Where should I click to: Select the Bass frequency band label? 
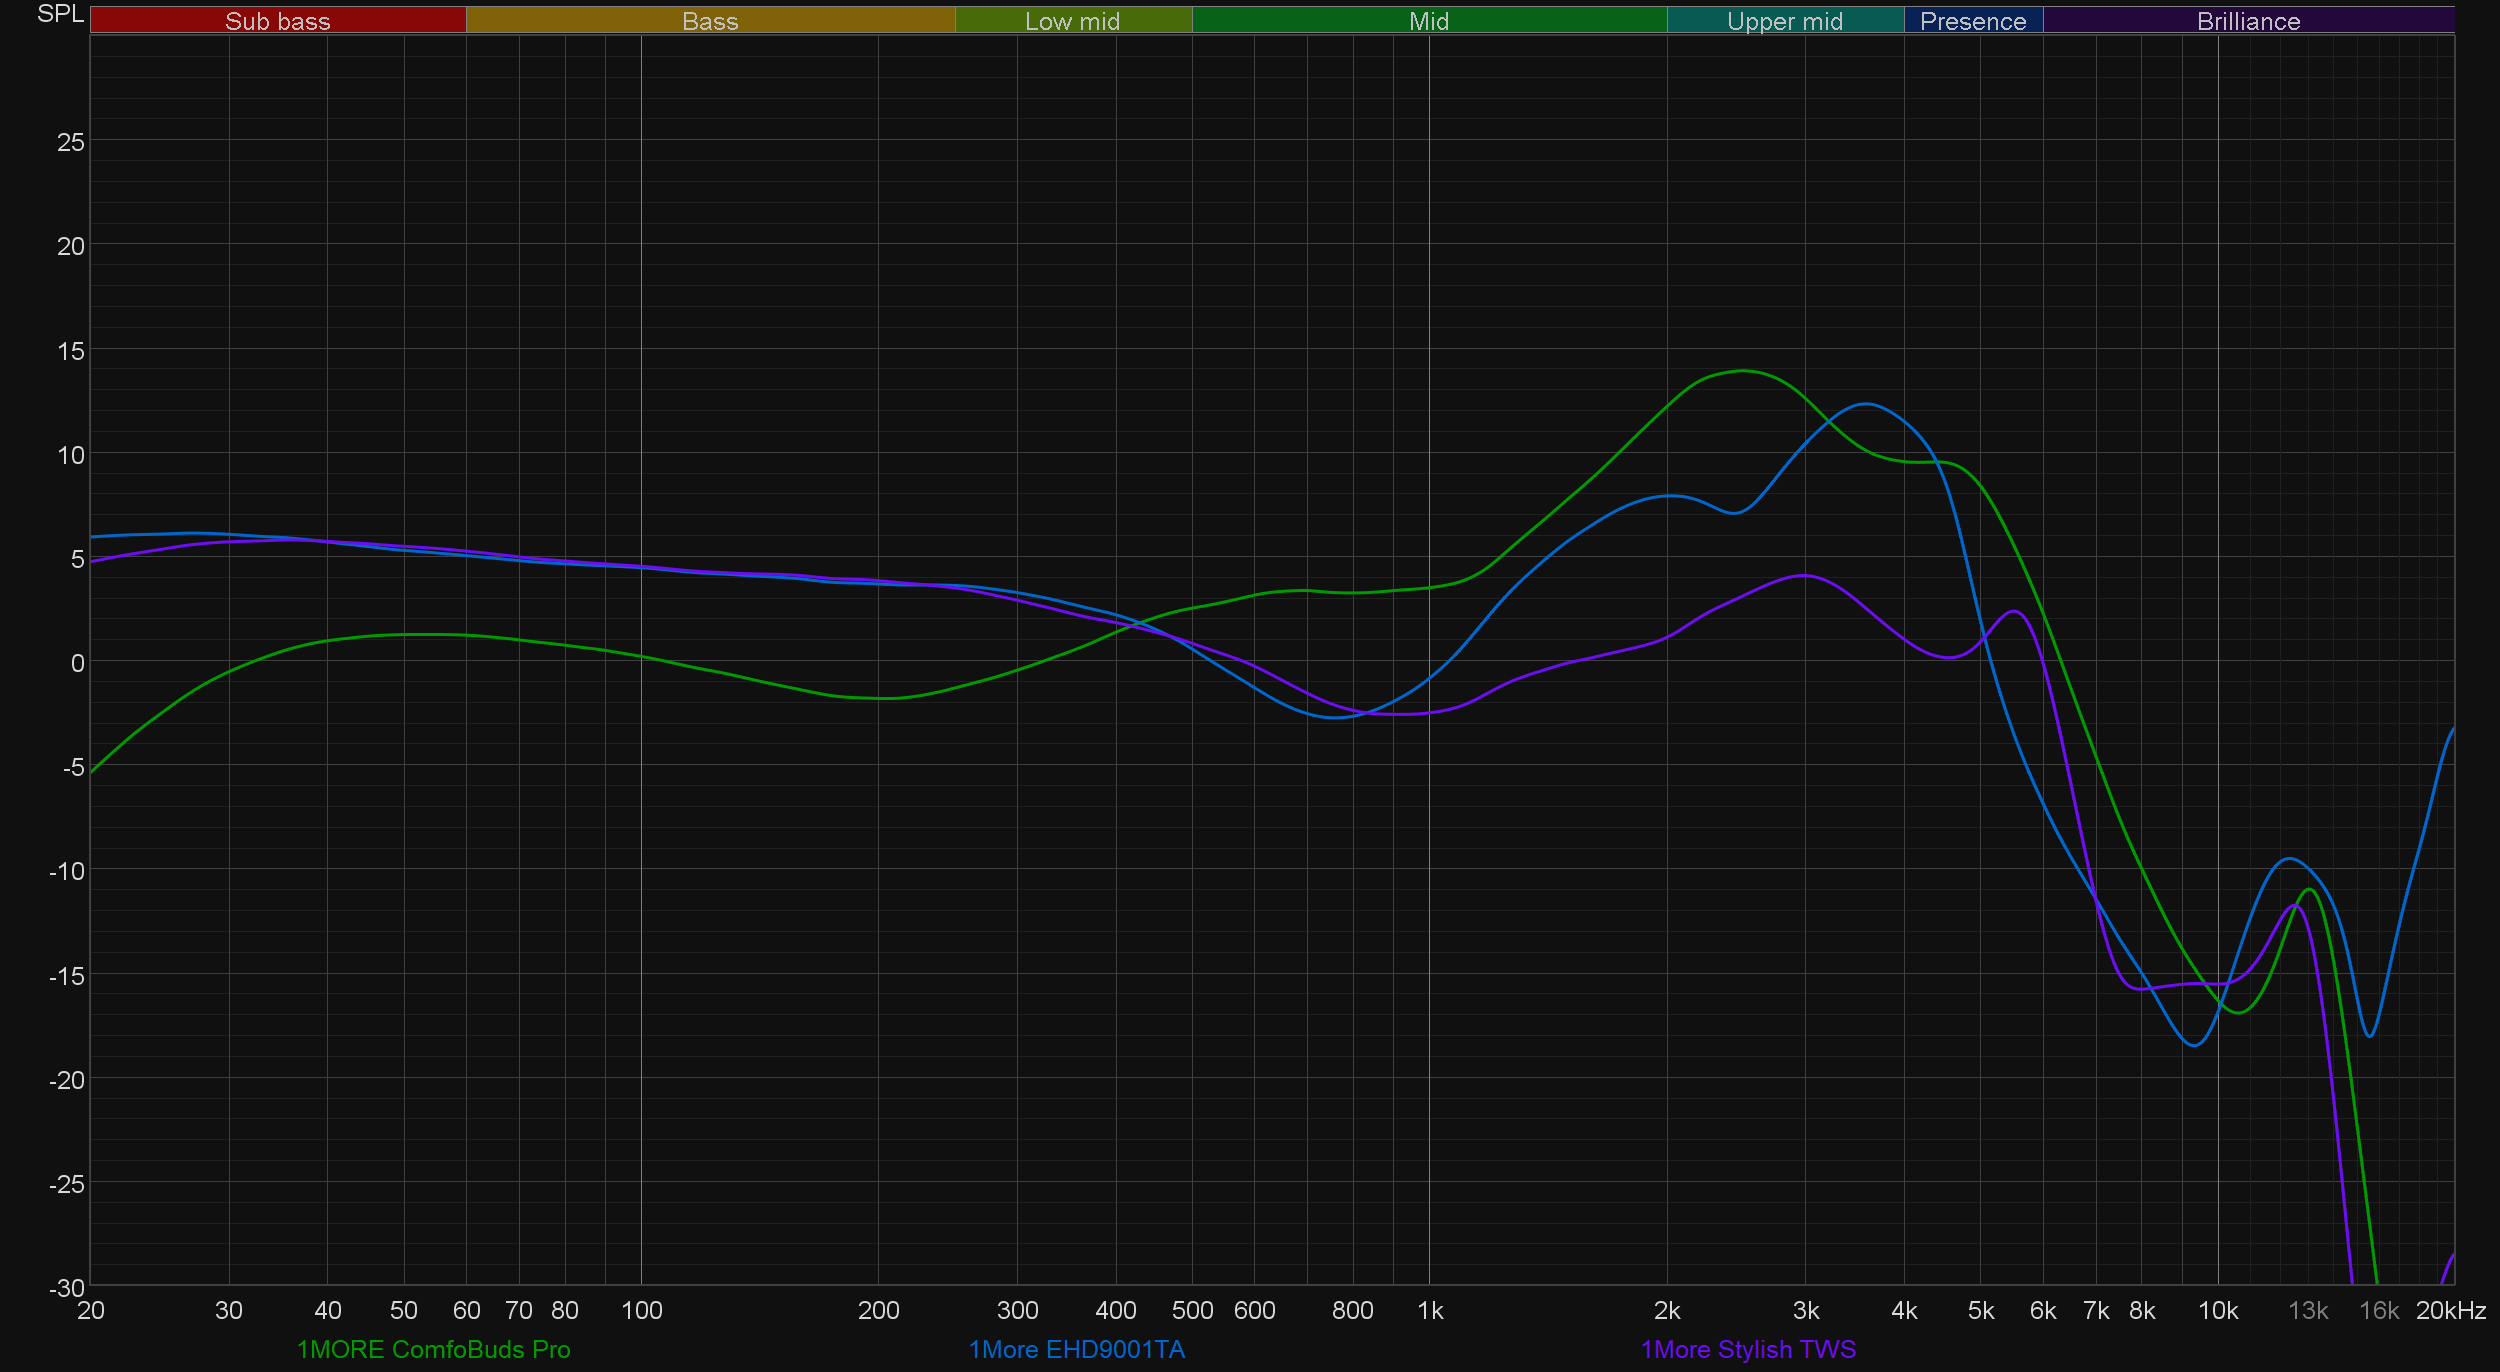pos(710,21)
